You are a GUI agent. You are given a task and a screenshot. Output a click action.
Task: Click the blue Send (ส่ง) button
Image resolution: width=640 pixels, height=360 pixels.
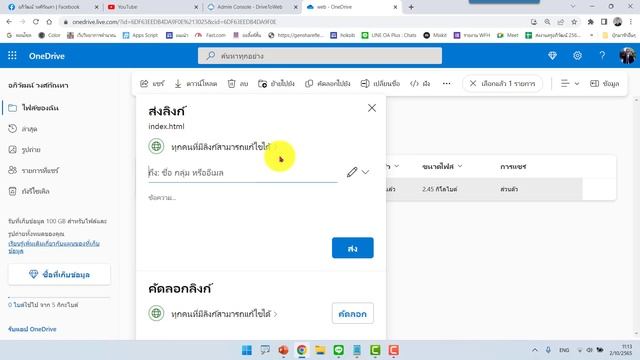(x=353, y=248)
